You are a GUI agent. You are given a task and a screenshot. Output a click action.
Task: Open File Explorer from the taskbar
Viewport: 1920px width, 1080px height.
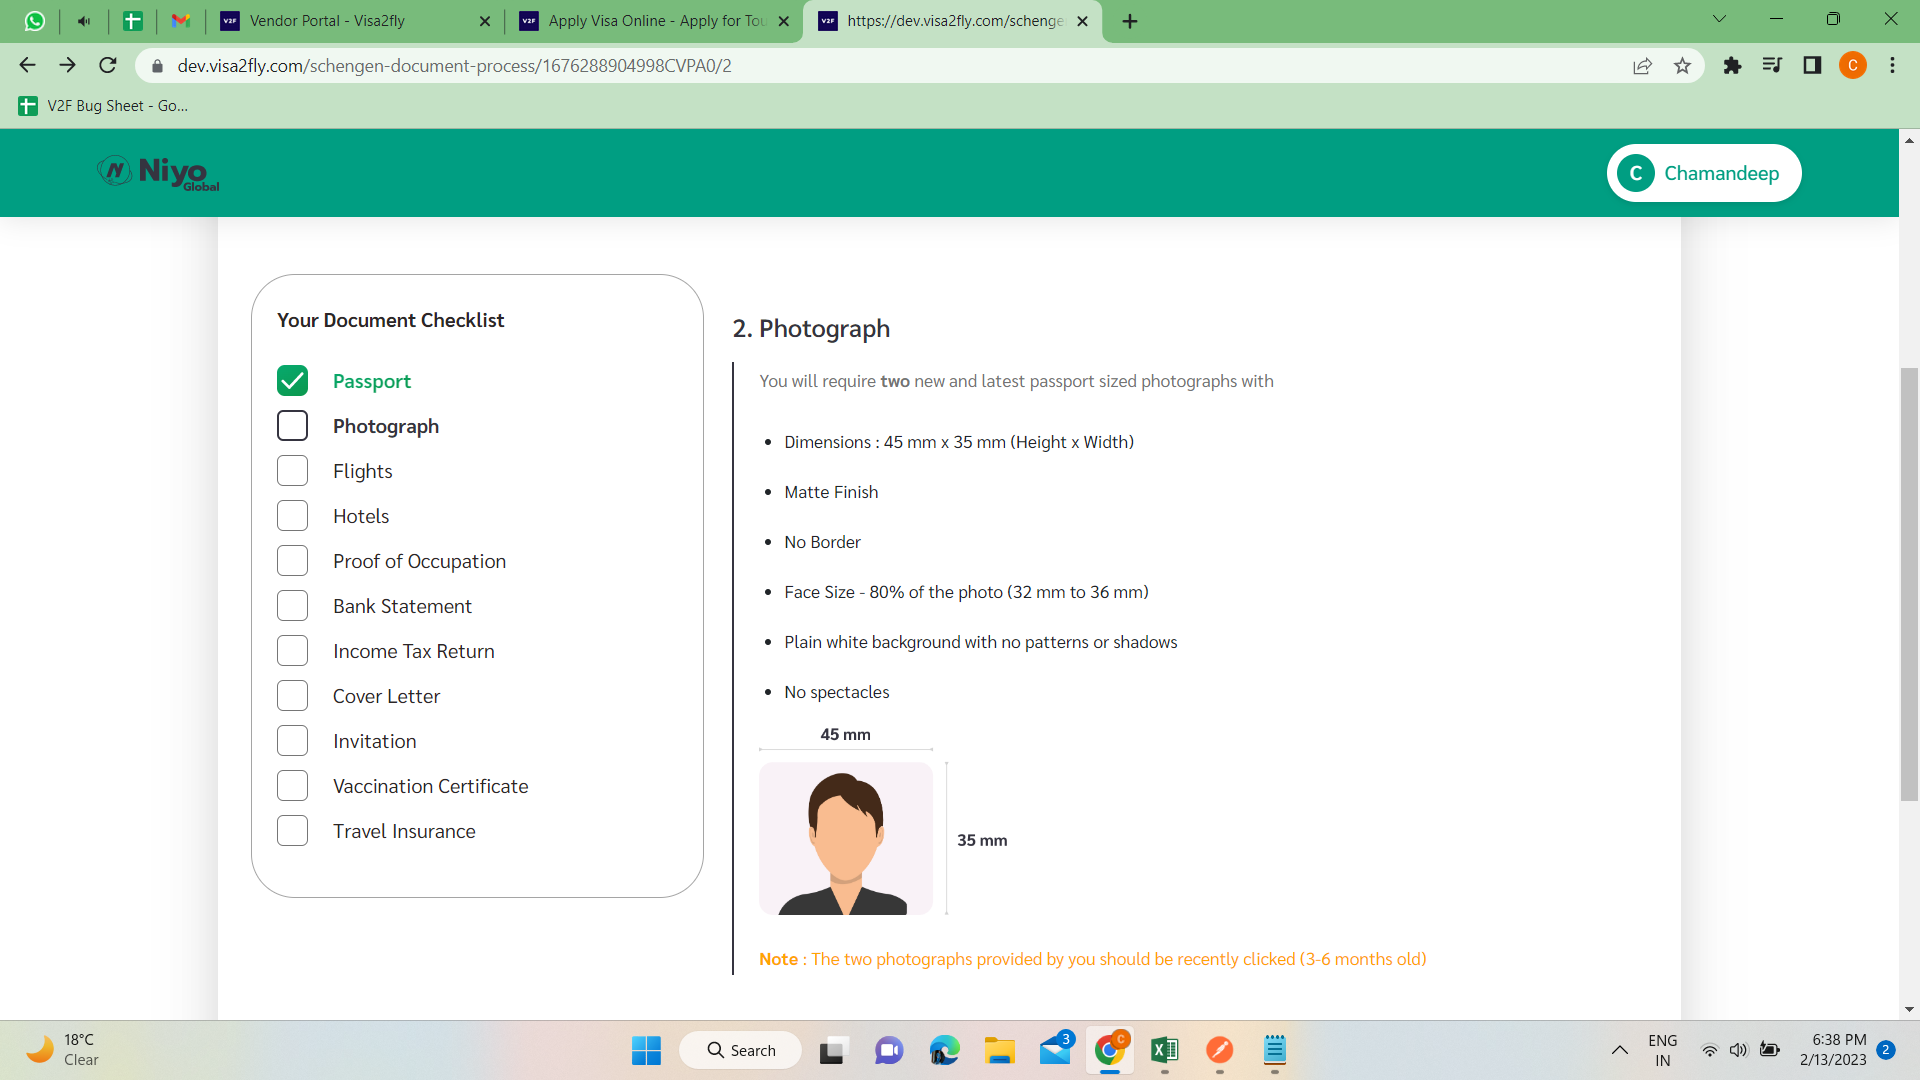click(x=999, y=1050)
